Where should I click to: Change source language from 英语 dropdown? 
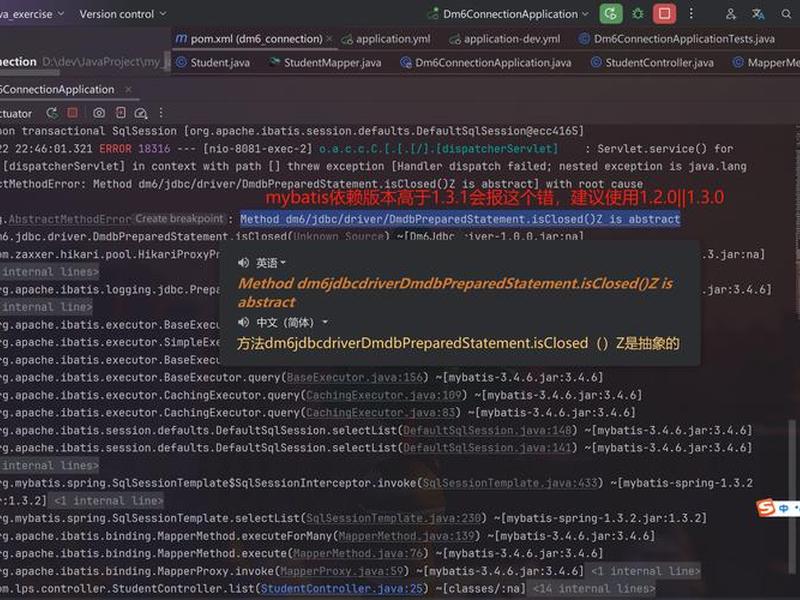(270, 263)
